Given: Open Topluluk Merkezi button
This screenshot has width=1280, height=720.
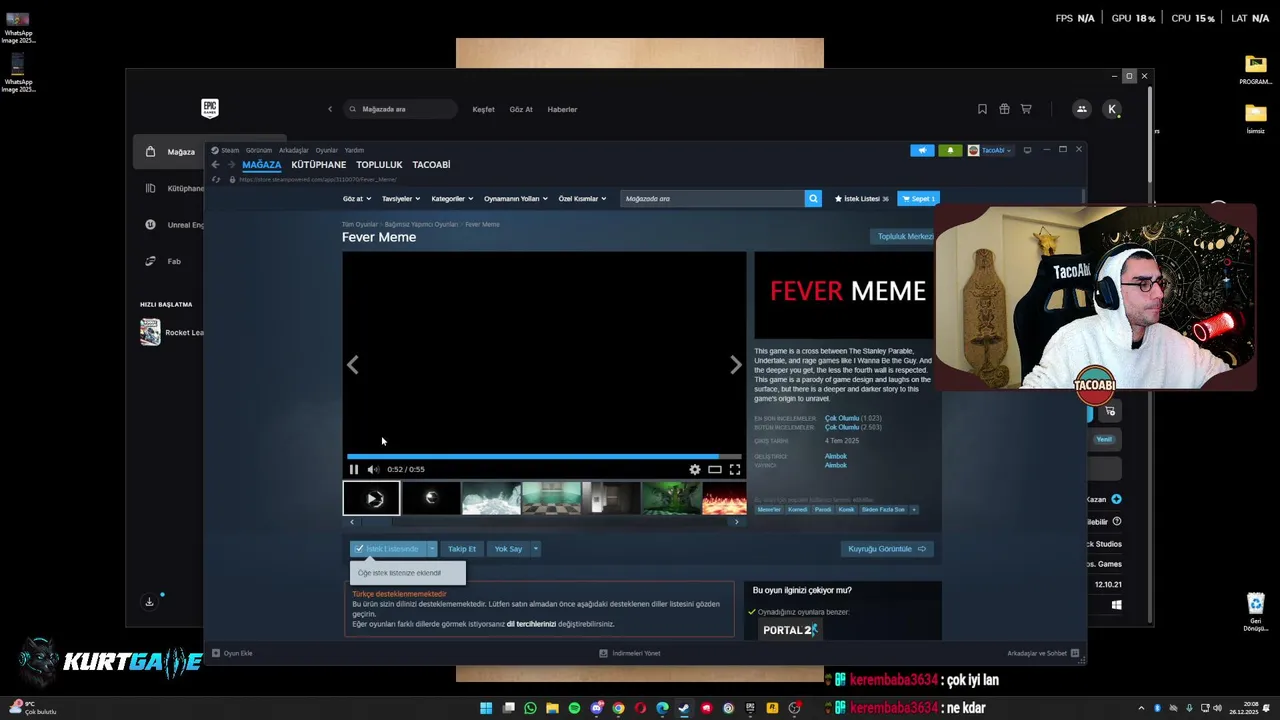Looking at the screenshot, I should pos(905,236).
